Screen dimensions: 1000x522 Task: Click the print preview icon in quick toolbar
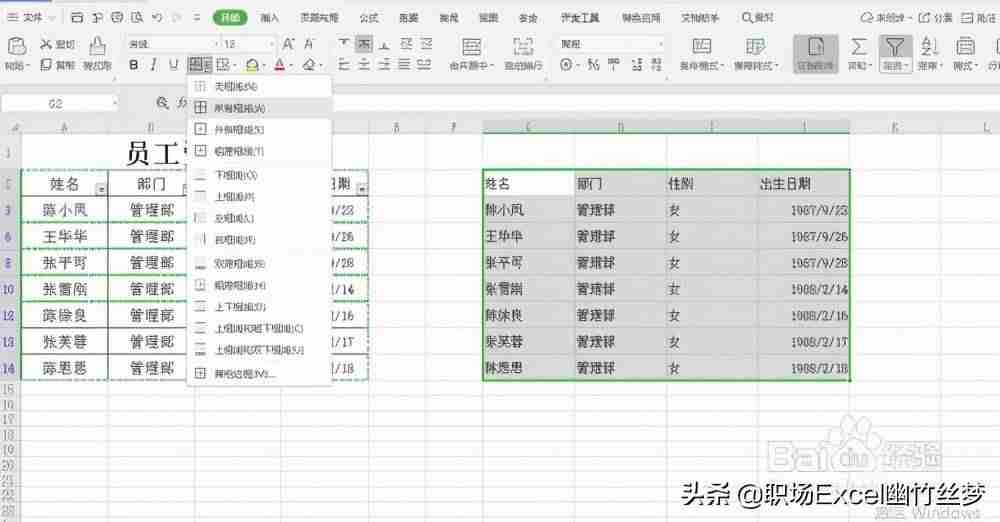click(137, 17)
